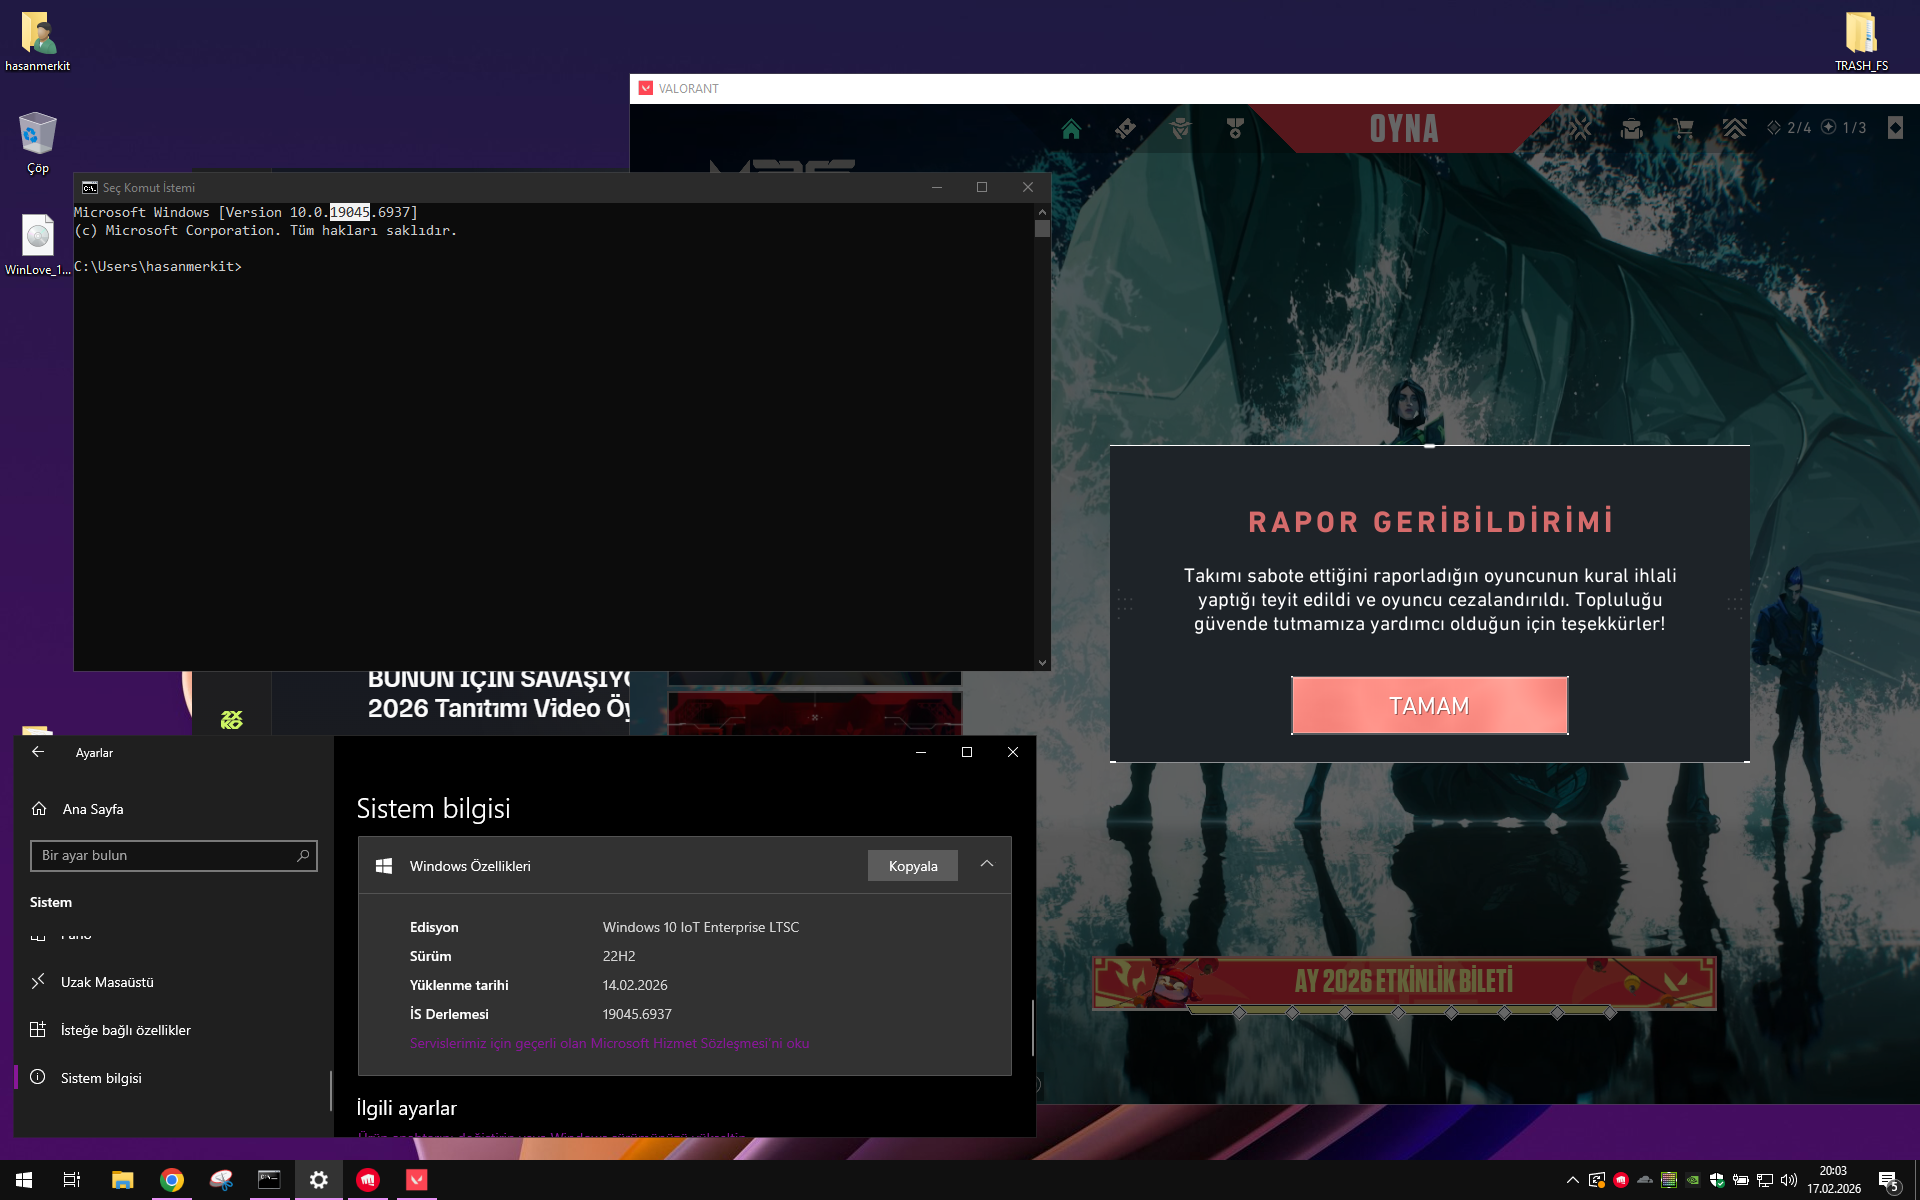Click the command prompt scrollbar down arrow
Screen dimensions: 1920x1200
coord(1042,662)
